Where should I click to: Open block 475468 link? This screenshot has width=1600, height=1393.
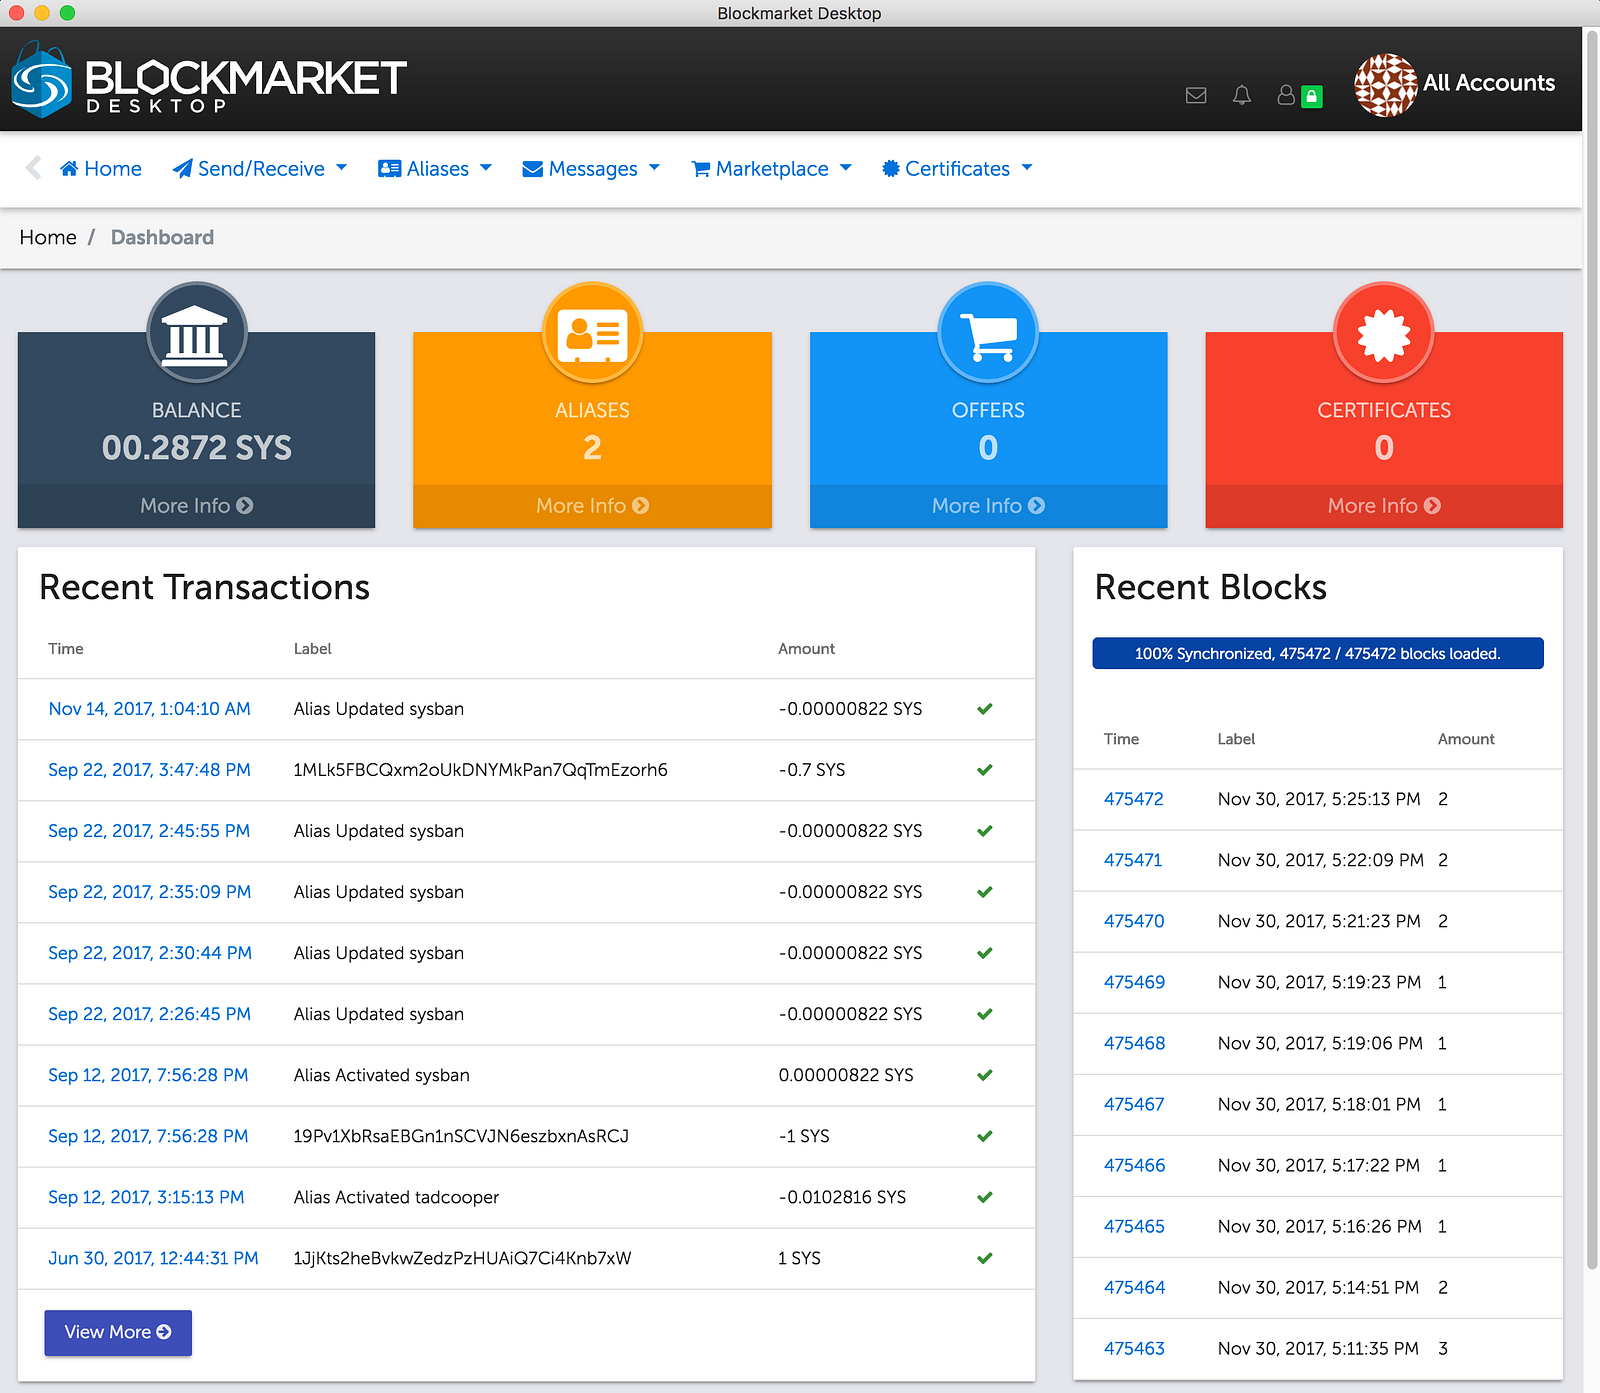point(1135,1043)
